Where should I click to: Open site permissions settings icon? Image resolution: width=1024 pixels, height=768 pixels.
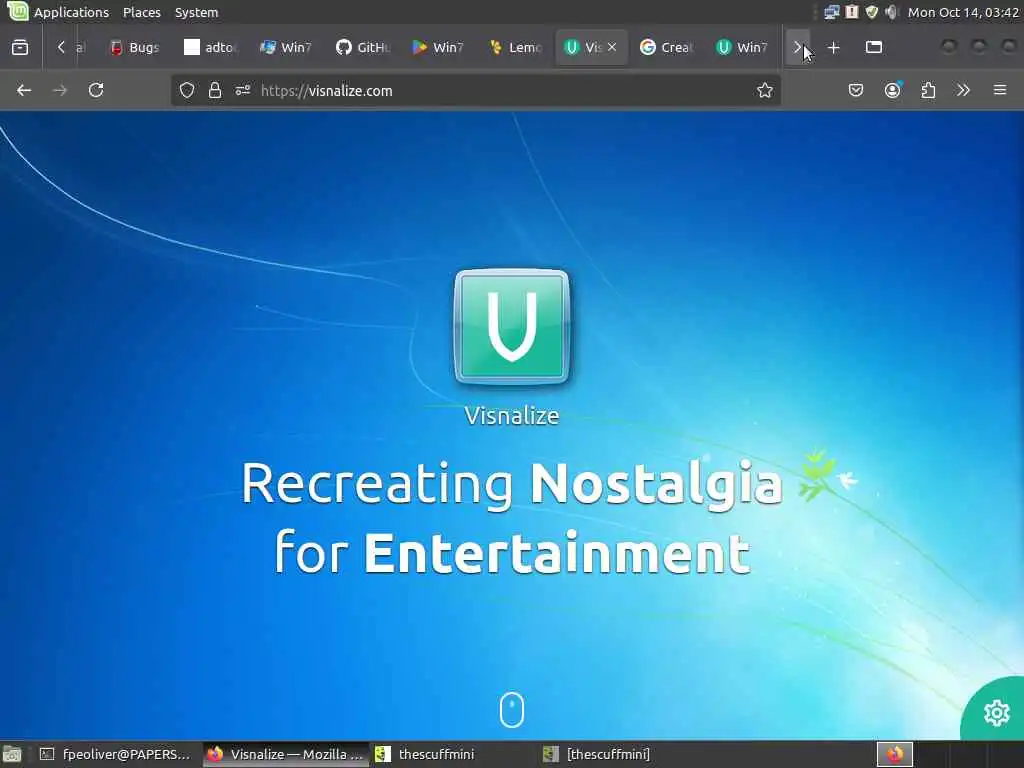pos(243,90)
